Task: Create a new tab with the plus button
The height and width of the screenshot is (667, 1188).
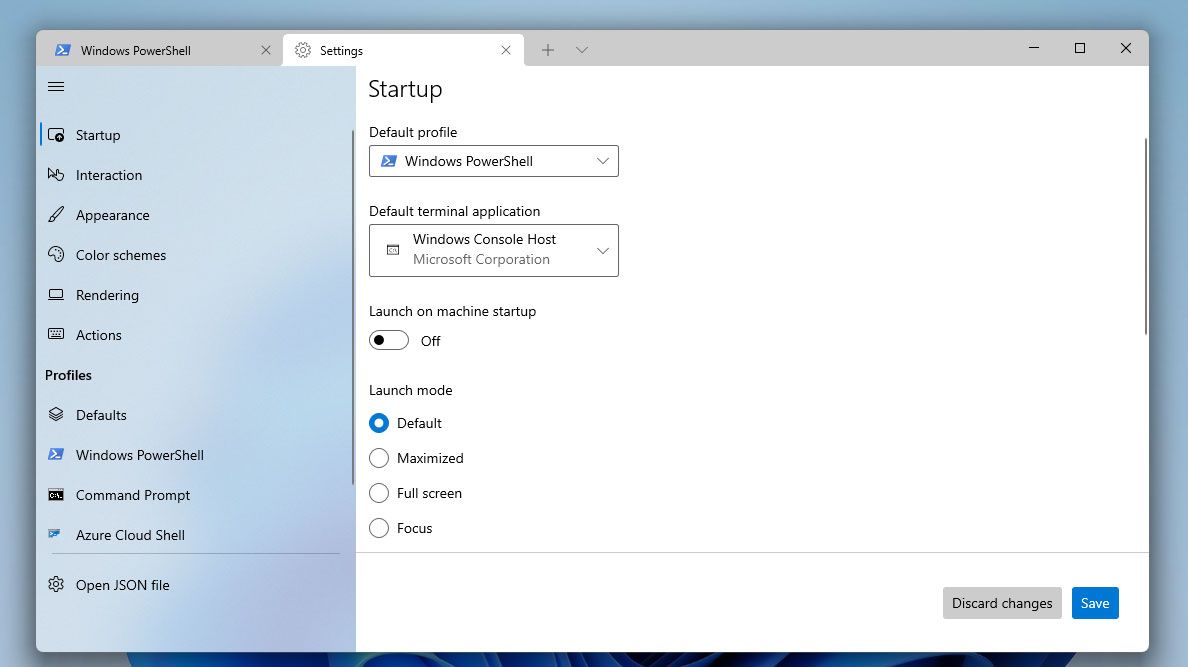Action: click(547, 49)
